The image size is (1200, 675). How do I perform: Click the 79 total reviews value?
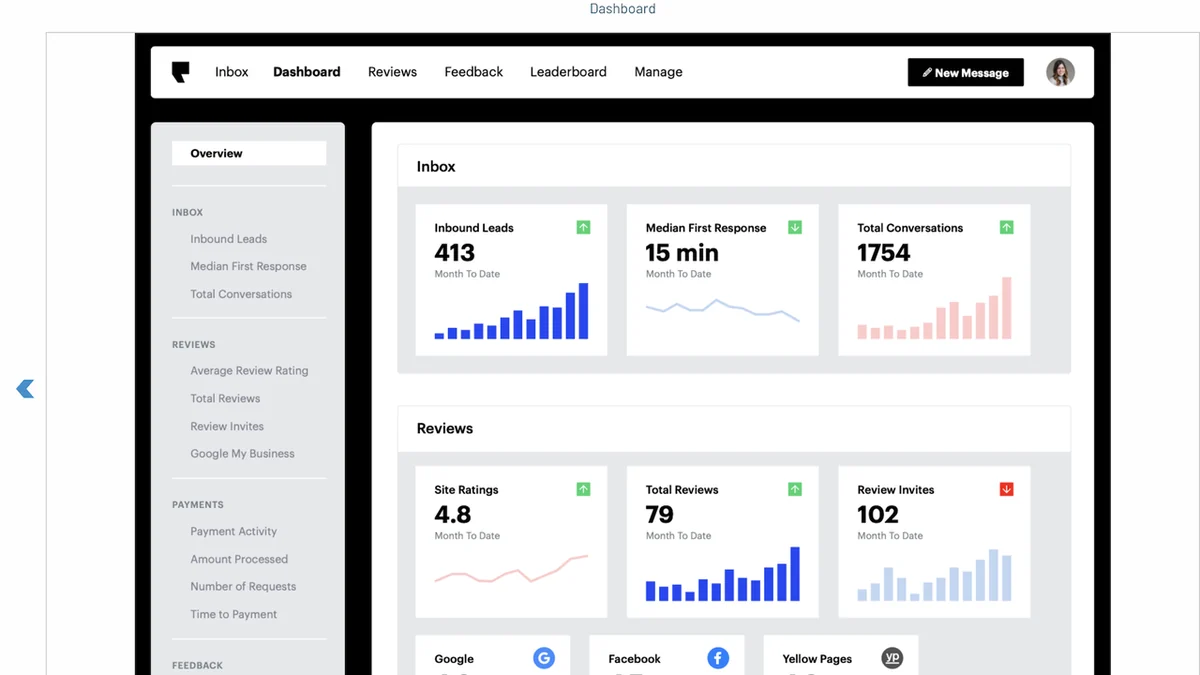pos(660,514)
